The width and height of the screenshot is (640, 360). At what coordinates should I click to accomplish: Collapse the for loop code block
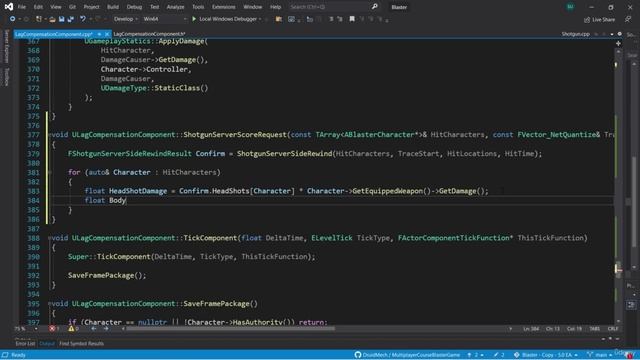pos(50,172)
